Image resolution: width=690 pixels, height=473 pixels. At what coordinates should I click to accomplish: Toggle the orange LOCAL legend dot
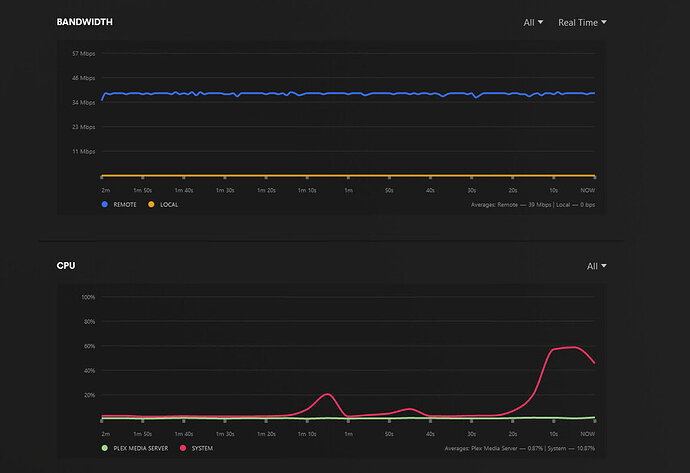point(151,204)
